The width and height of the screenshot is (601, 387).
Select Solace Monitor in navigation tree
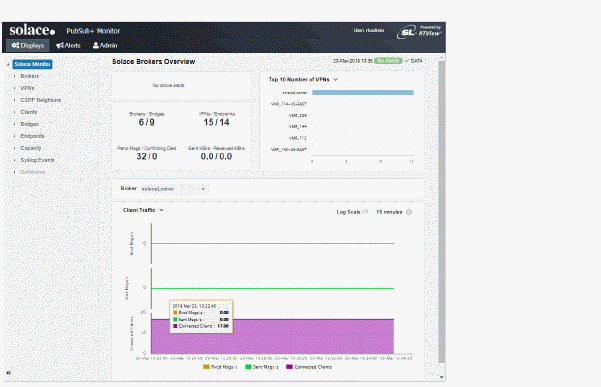(32, 64)
